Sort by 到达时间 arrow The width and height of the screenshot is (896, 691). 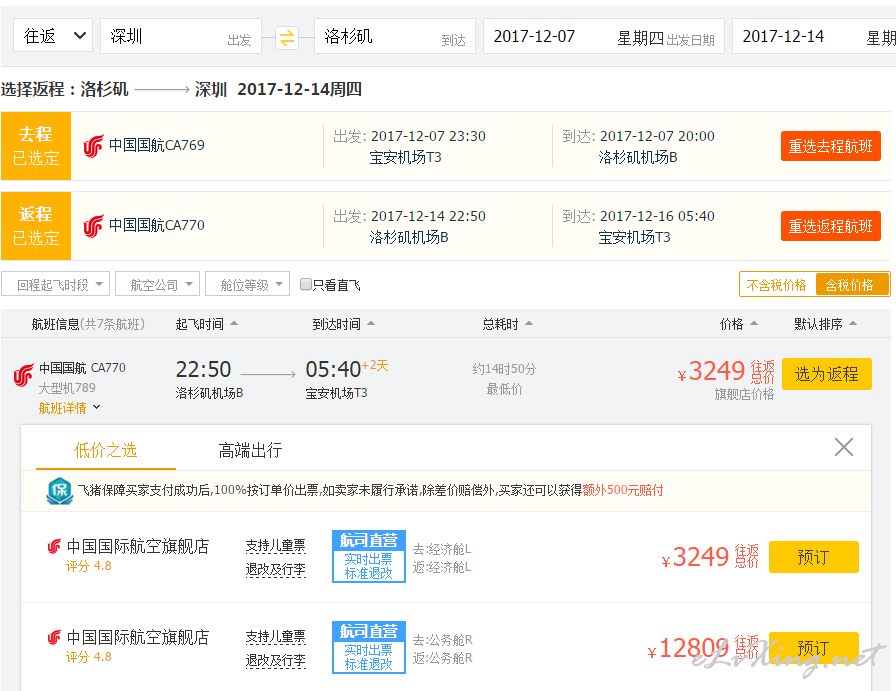pos(371,323)
